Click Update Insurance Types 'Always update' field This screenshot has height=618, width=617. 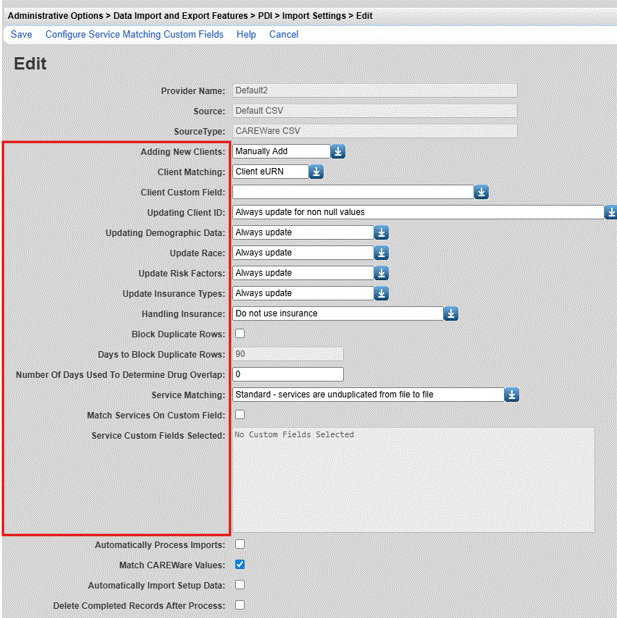coord(303,293)
